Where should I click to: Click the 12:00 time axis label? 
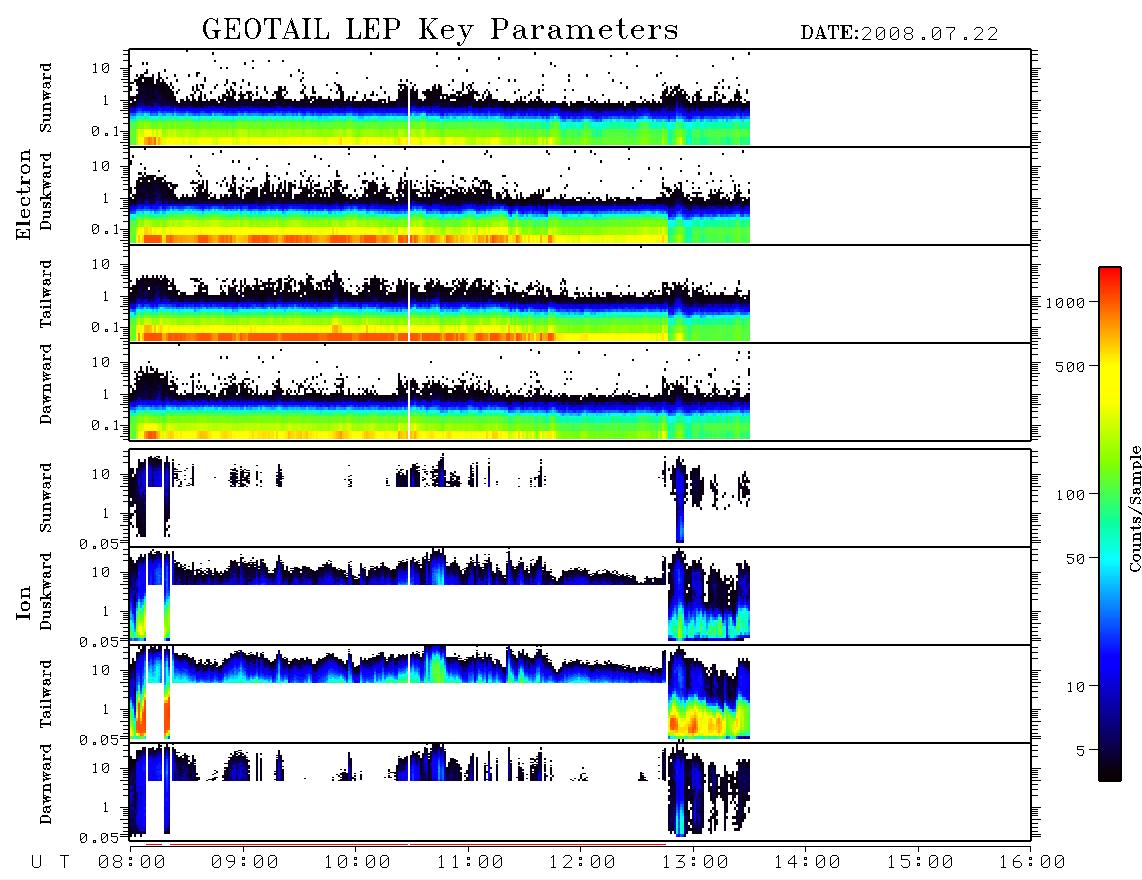(582, 862)
